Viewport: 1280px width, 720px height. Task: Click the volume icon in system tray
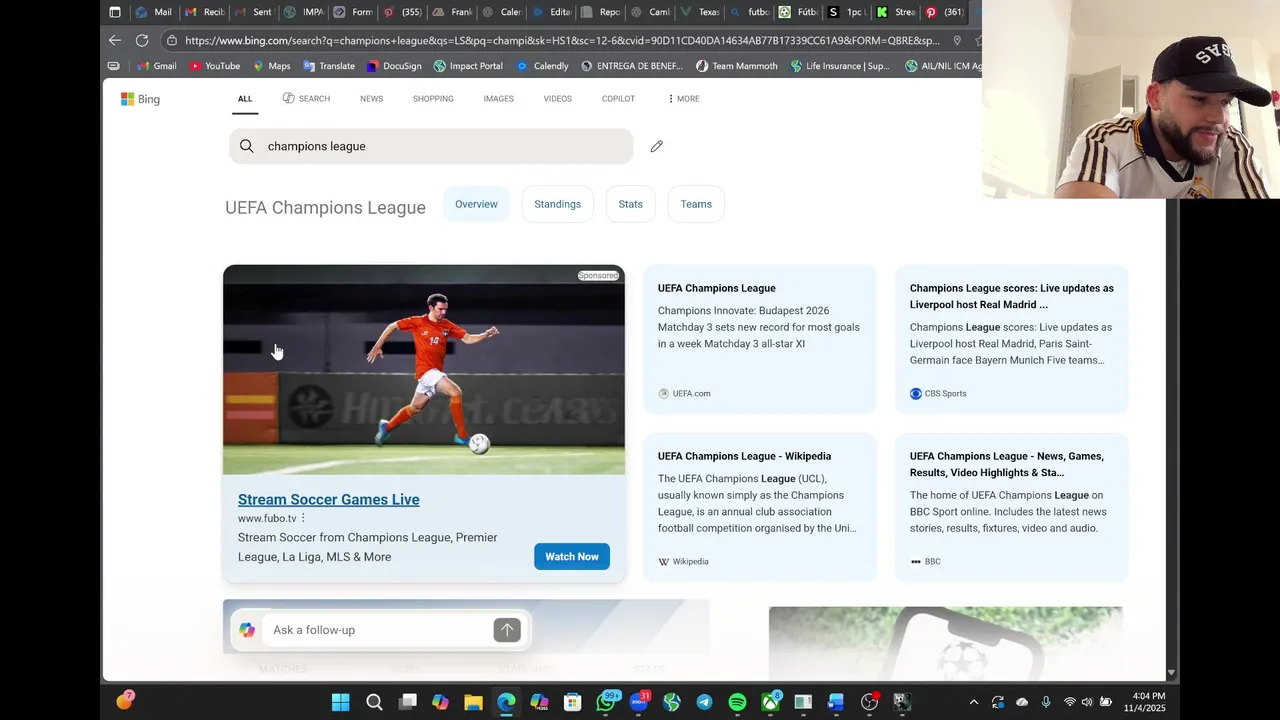pyautogui.click(x=1087, y=702)
